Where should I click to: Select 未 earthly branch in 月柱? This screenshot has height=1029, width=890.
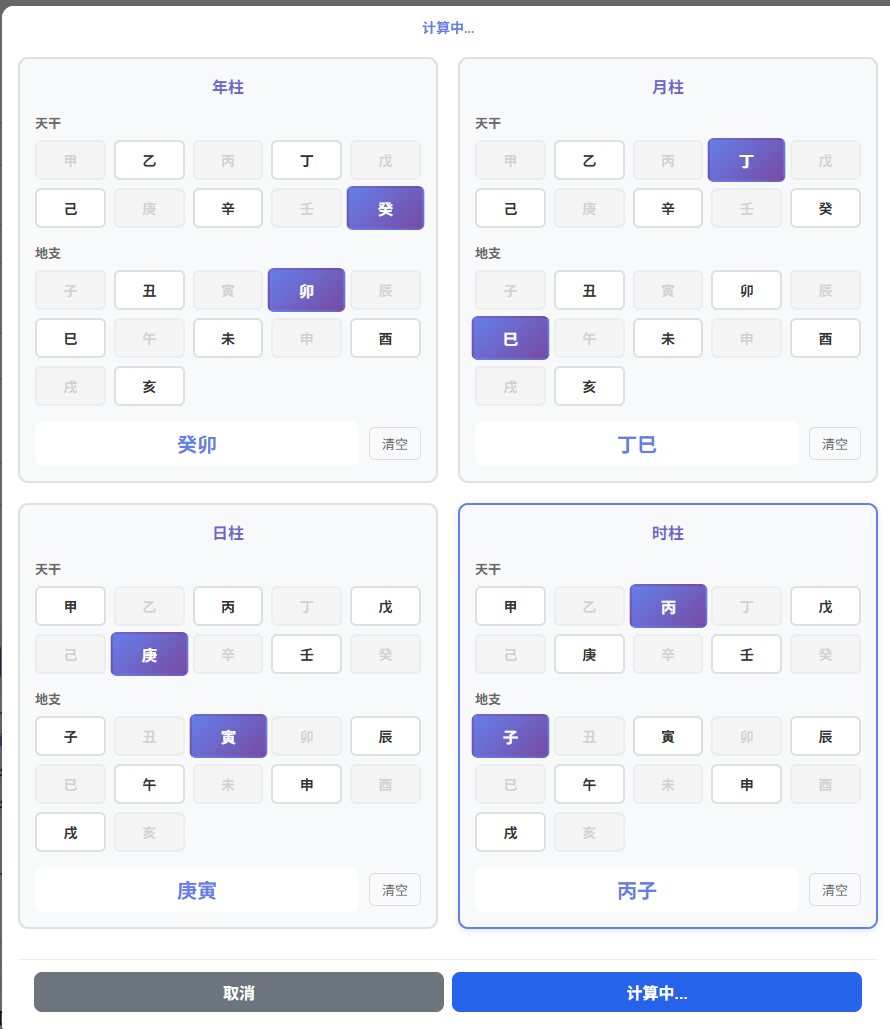click(668, 338)
